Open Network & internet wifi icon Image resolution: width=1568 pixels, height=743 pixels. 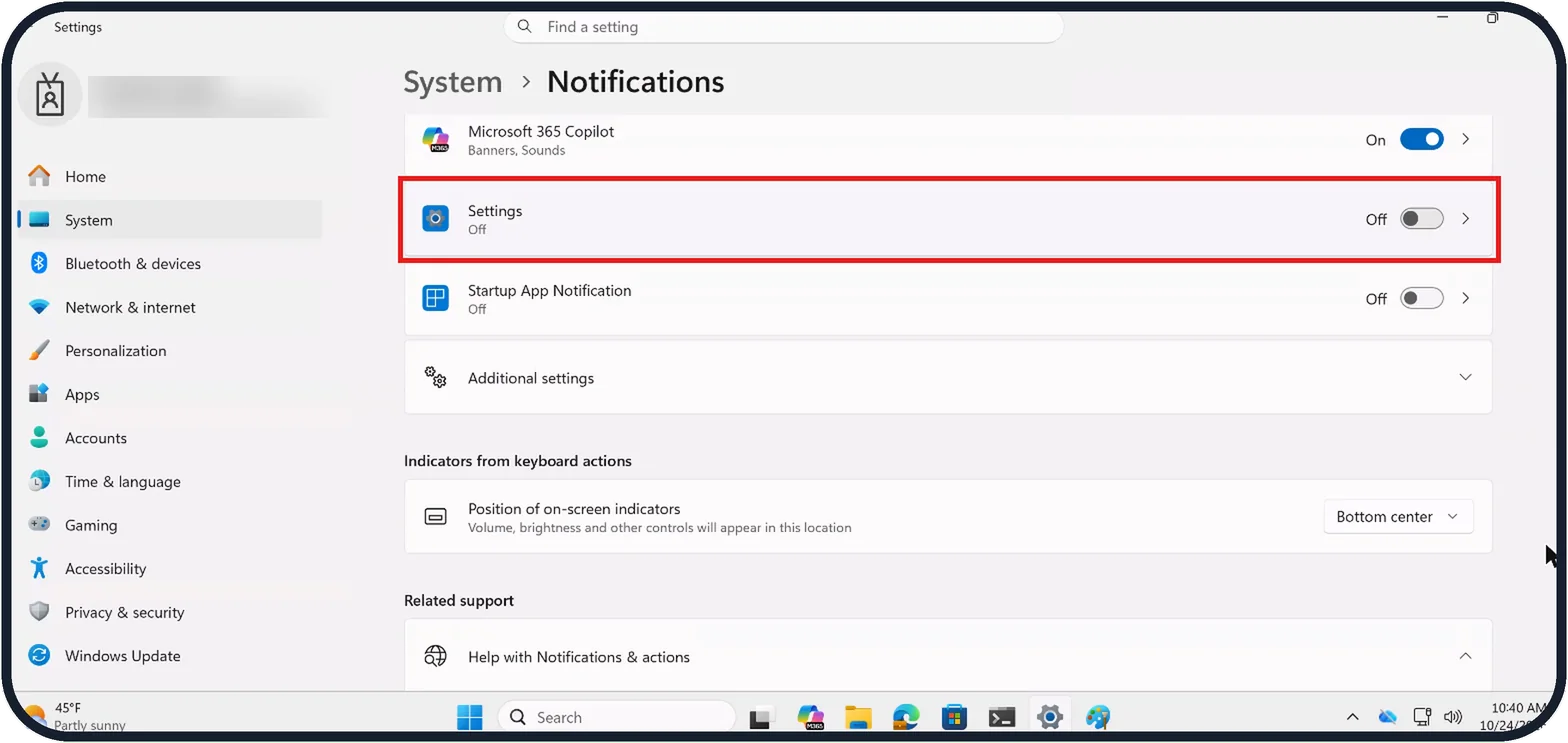pos(39,307)
